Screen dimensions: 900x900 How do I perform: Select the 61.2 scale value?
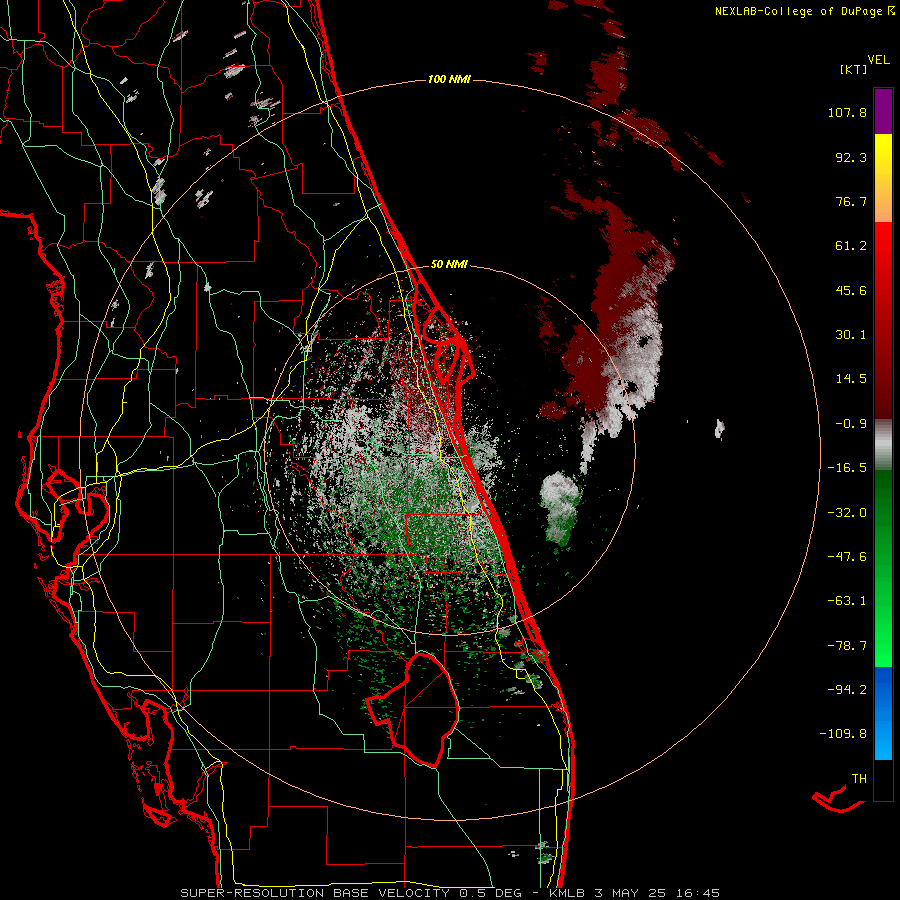(851, 246)
